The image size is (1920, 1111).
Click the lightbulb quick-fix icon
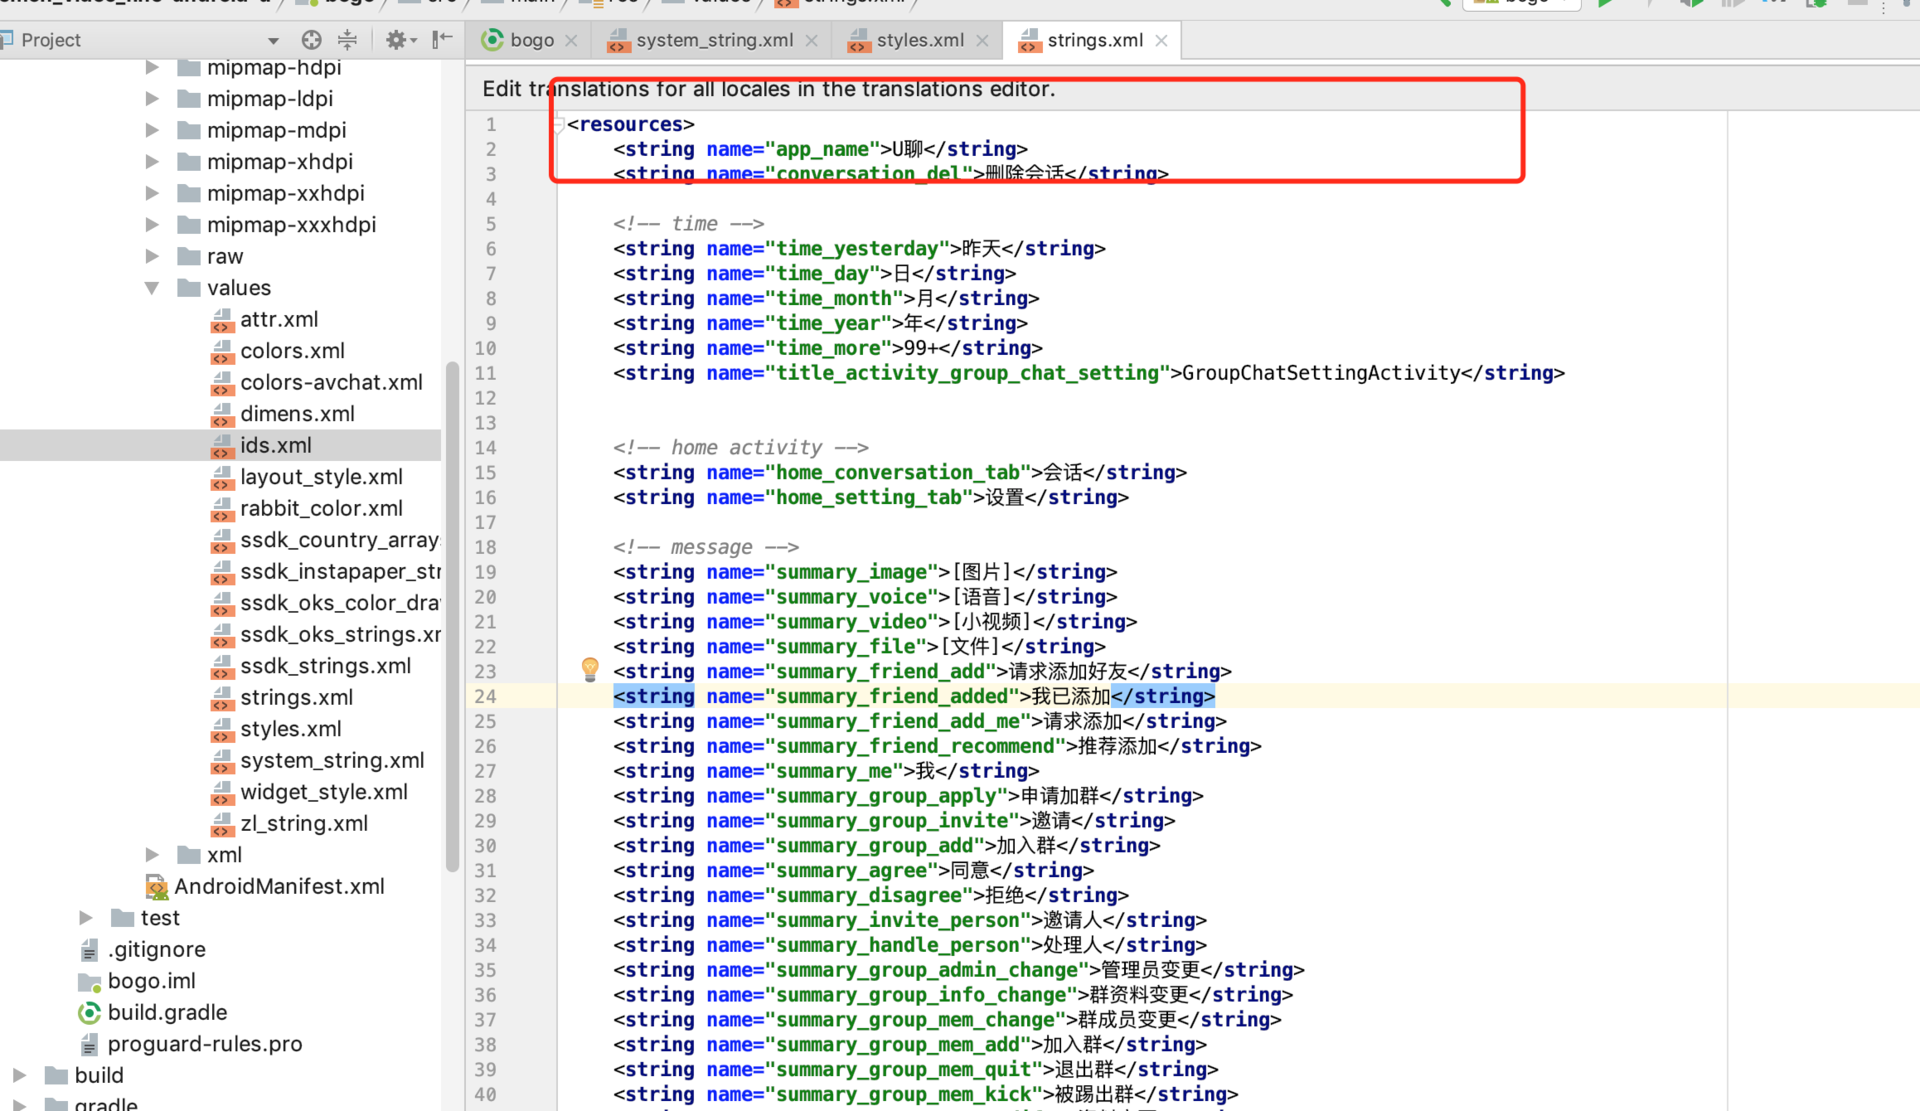click(590, 669)
